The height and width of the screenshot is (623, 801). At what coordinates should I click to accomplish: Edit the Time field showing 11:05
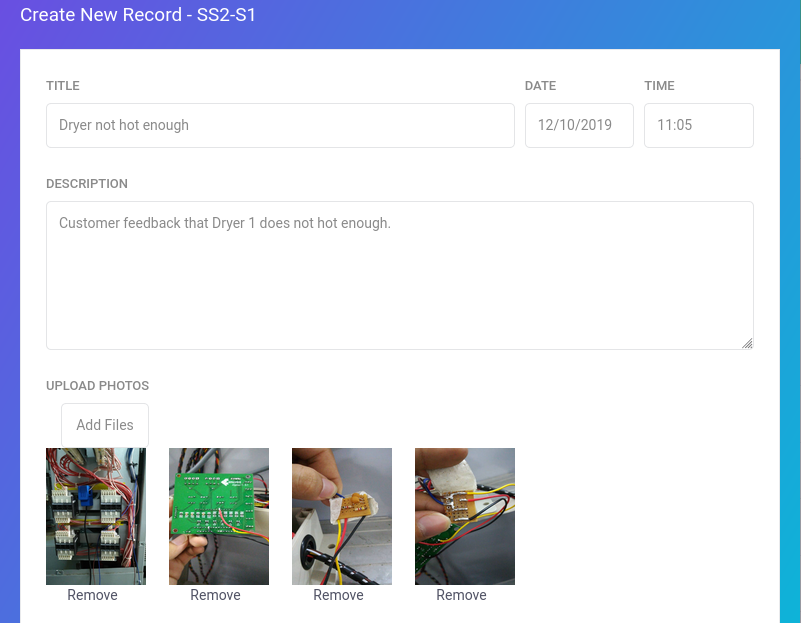click(x=699, y=126)
